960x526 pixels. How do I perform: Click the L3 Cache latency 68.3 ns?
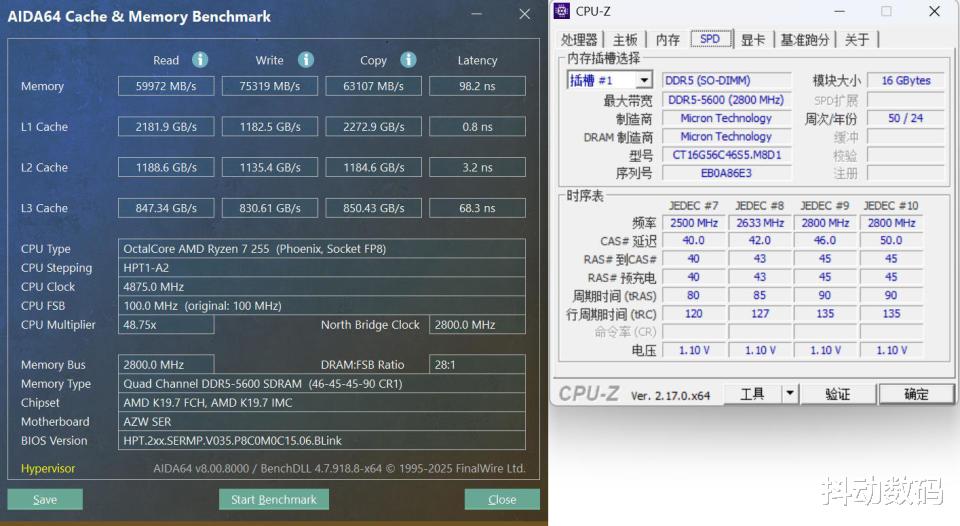(x=477, y=208)
